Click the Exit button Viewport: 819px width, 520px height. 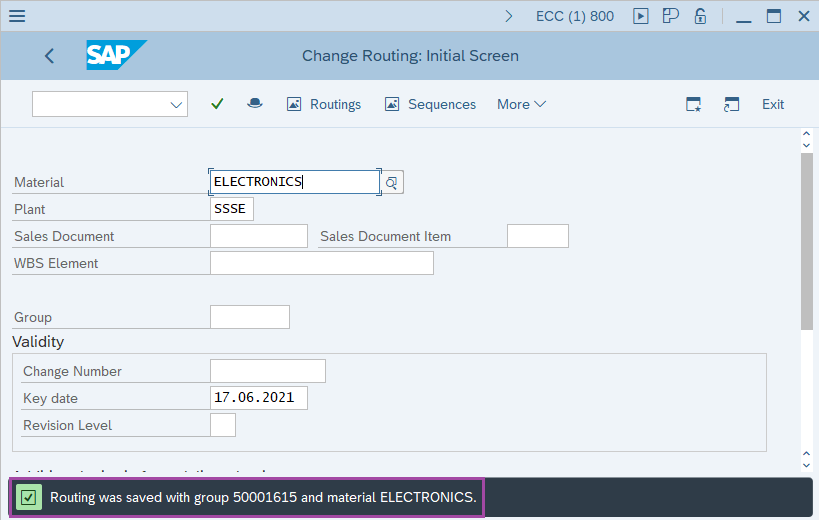click(773, 104)
